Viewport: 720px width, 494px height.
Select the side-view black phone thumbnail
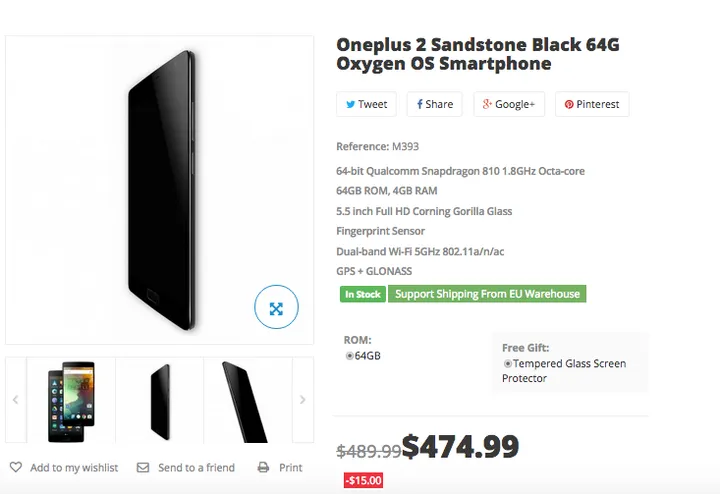(x=160, y=401)
